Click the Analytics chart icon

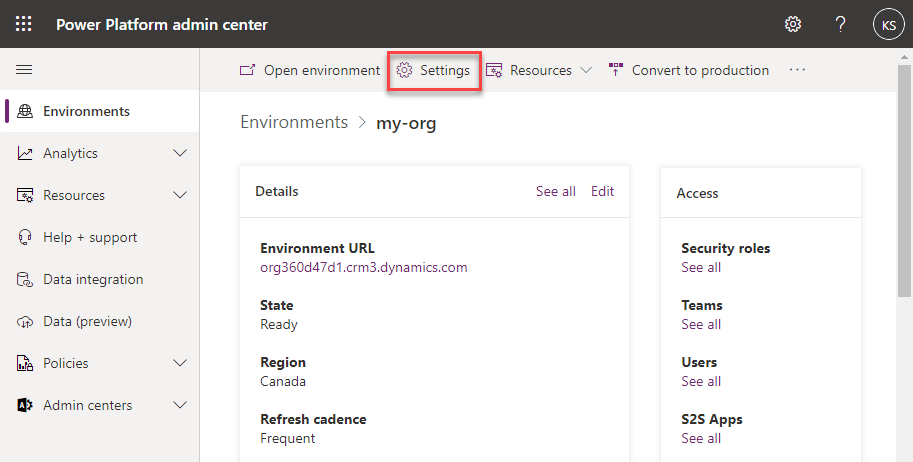click(24, 153)
